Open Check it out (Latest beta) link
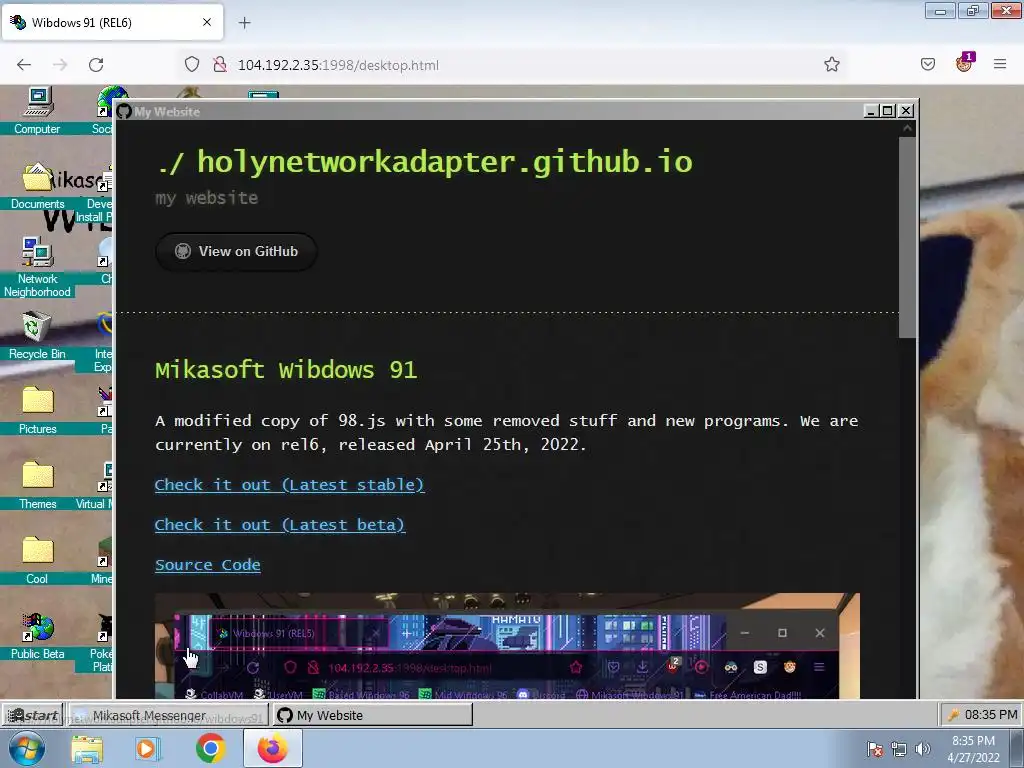This screenshot has height=768, width=1024. tap(280, 525)
